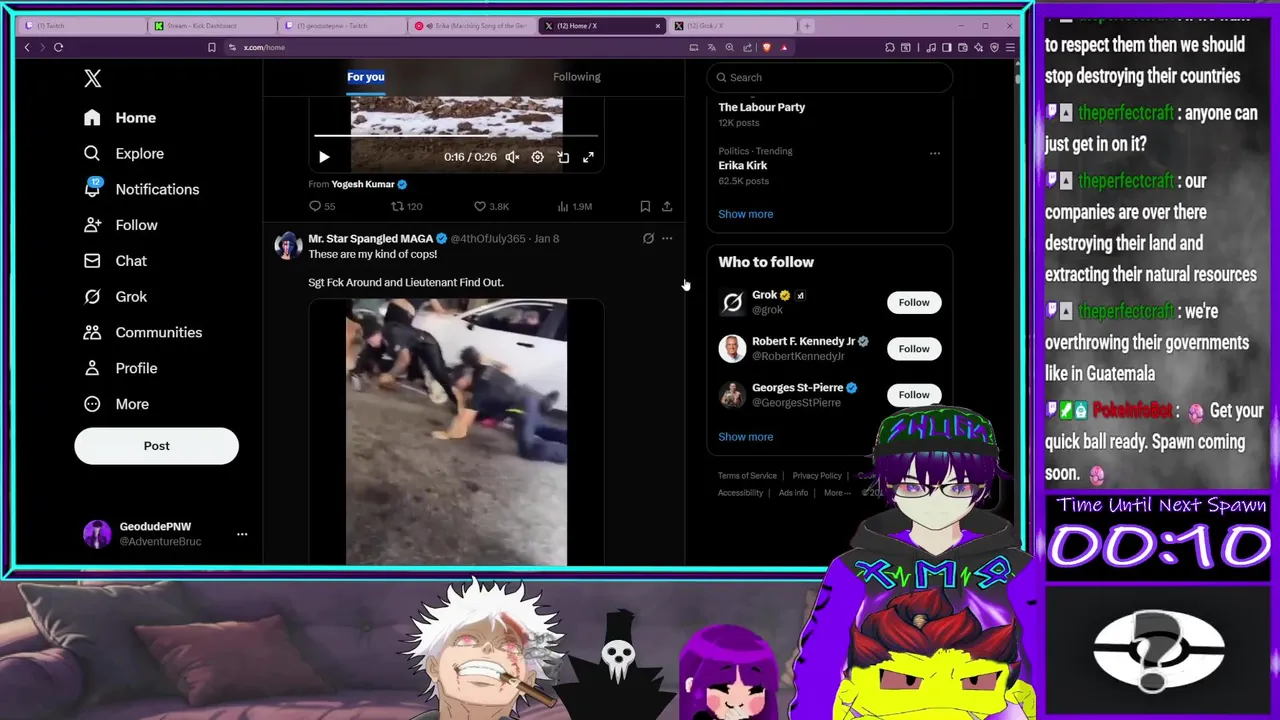Click the X Search field
This screenshot has width=1280, height=720.
[x=829, y=77]
